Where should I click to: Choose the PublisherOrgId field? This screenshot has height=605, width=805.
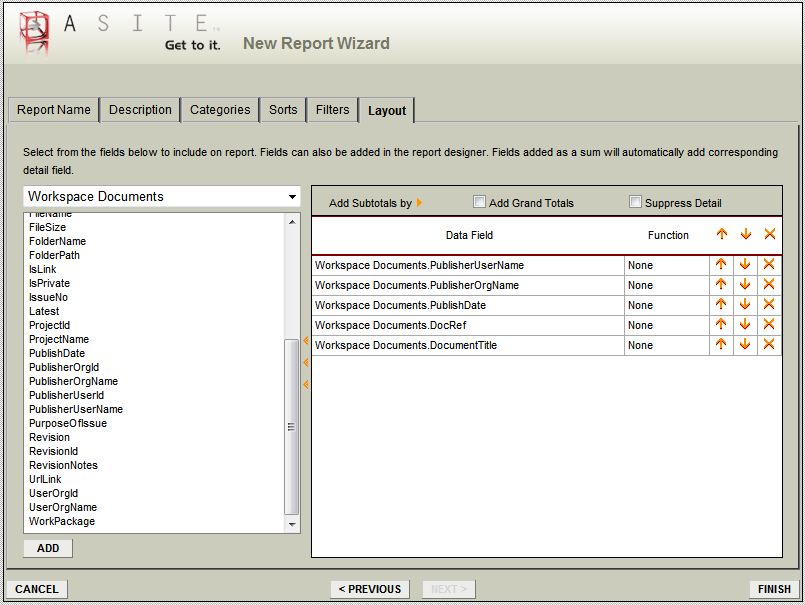pyautogui.click(x=64, y=367)
